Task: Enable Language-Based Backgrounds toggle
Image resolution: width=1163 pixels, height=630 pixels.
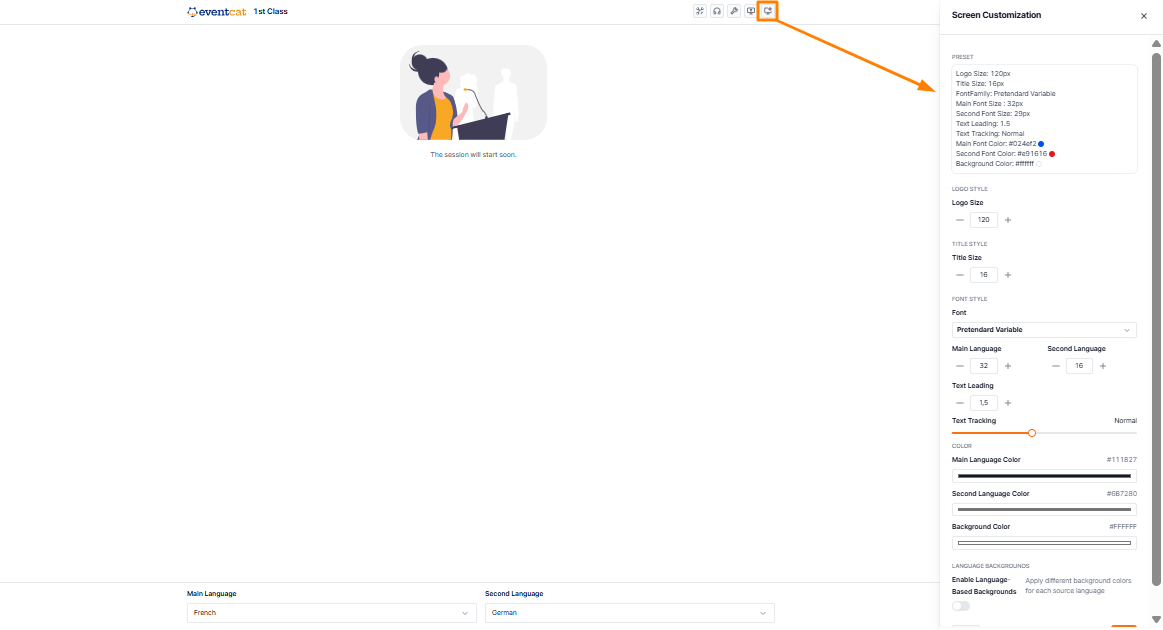Action: (x=961, y=606)
